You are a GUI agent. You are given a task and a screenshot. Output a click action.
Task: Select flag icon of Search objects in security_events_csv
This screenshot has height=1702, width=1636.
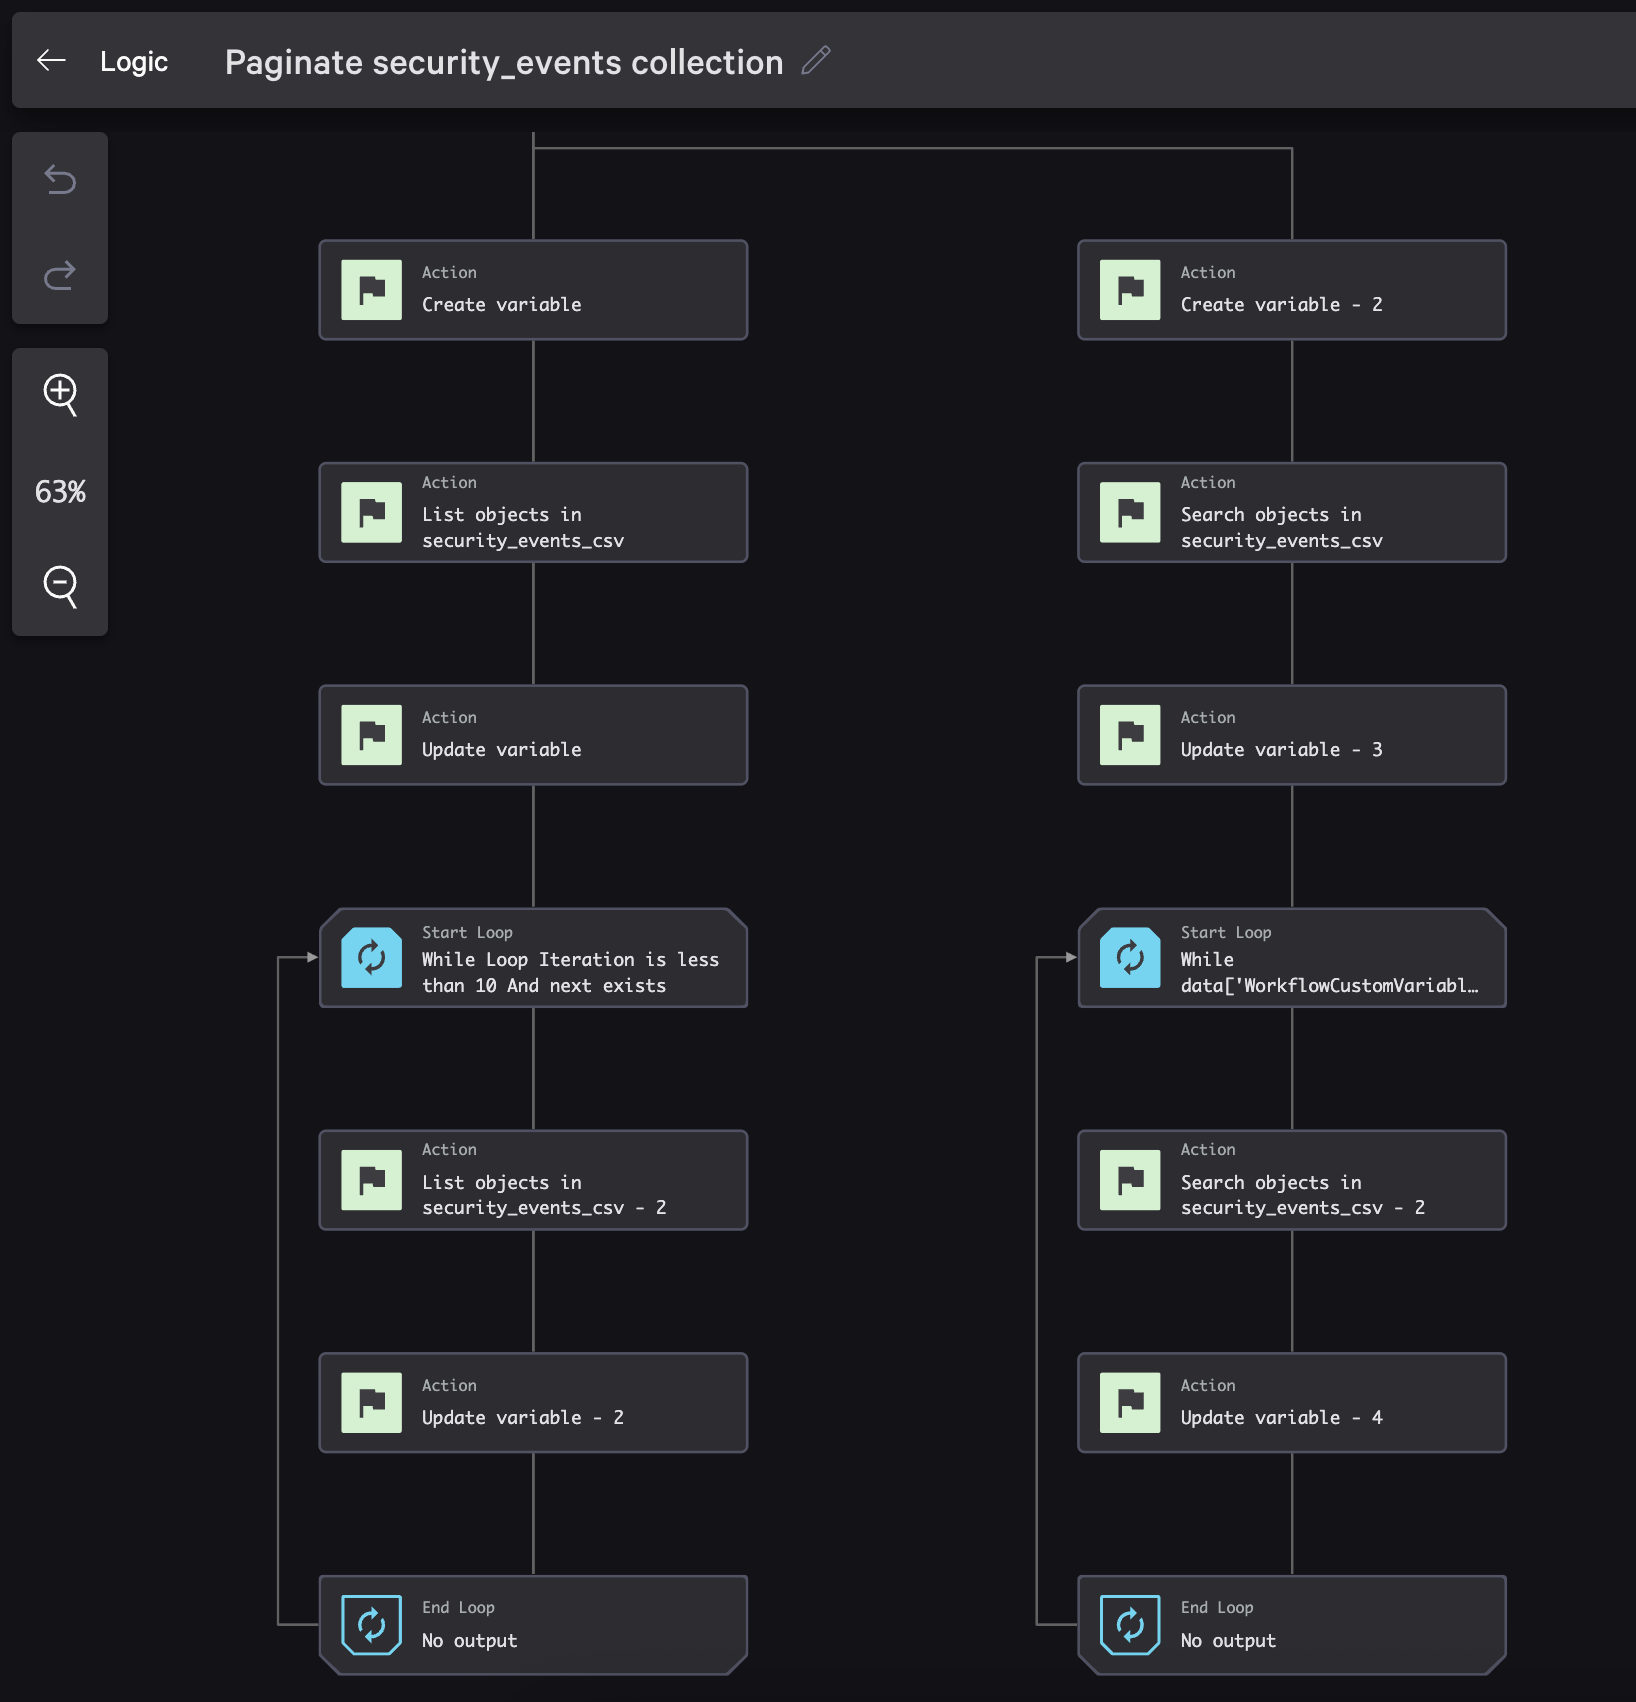[1129, 512]
